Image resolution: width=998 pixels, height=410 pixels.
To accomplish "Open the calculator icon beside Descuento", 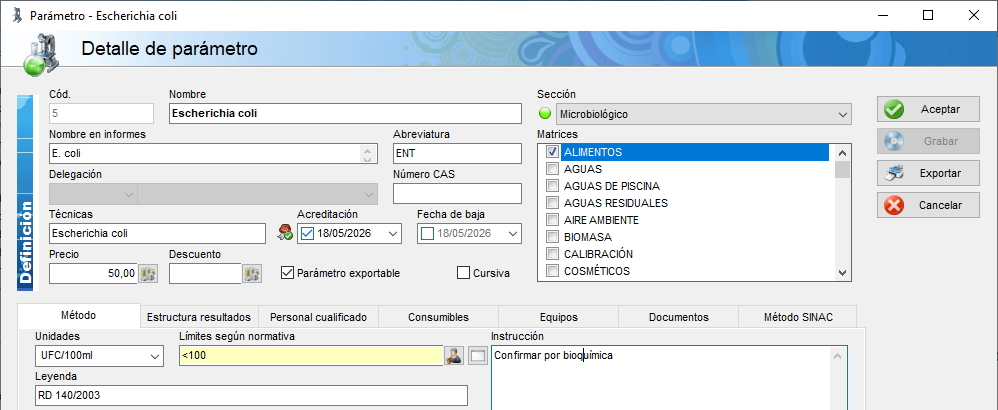I will click(252, 274).
